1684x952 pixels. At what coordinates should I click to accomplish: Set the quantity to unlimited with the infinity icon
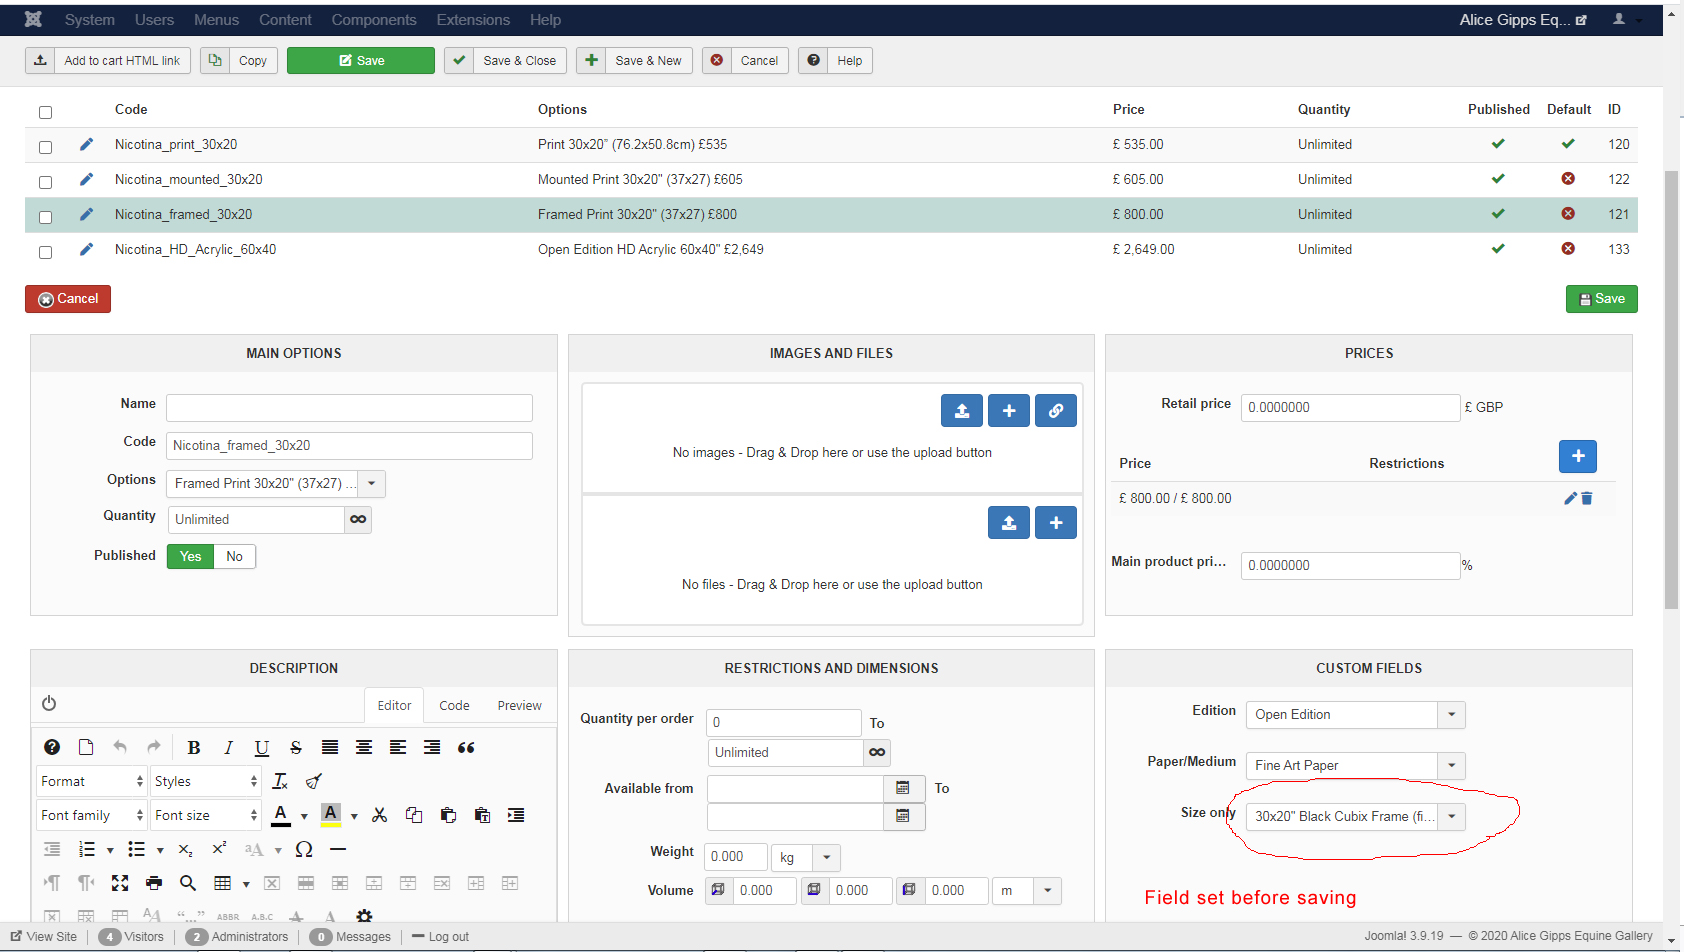(x=358, y=520)
